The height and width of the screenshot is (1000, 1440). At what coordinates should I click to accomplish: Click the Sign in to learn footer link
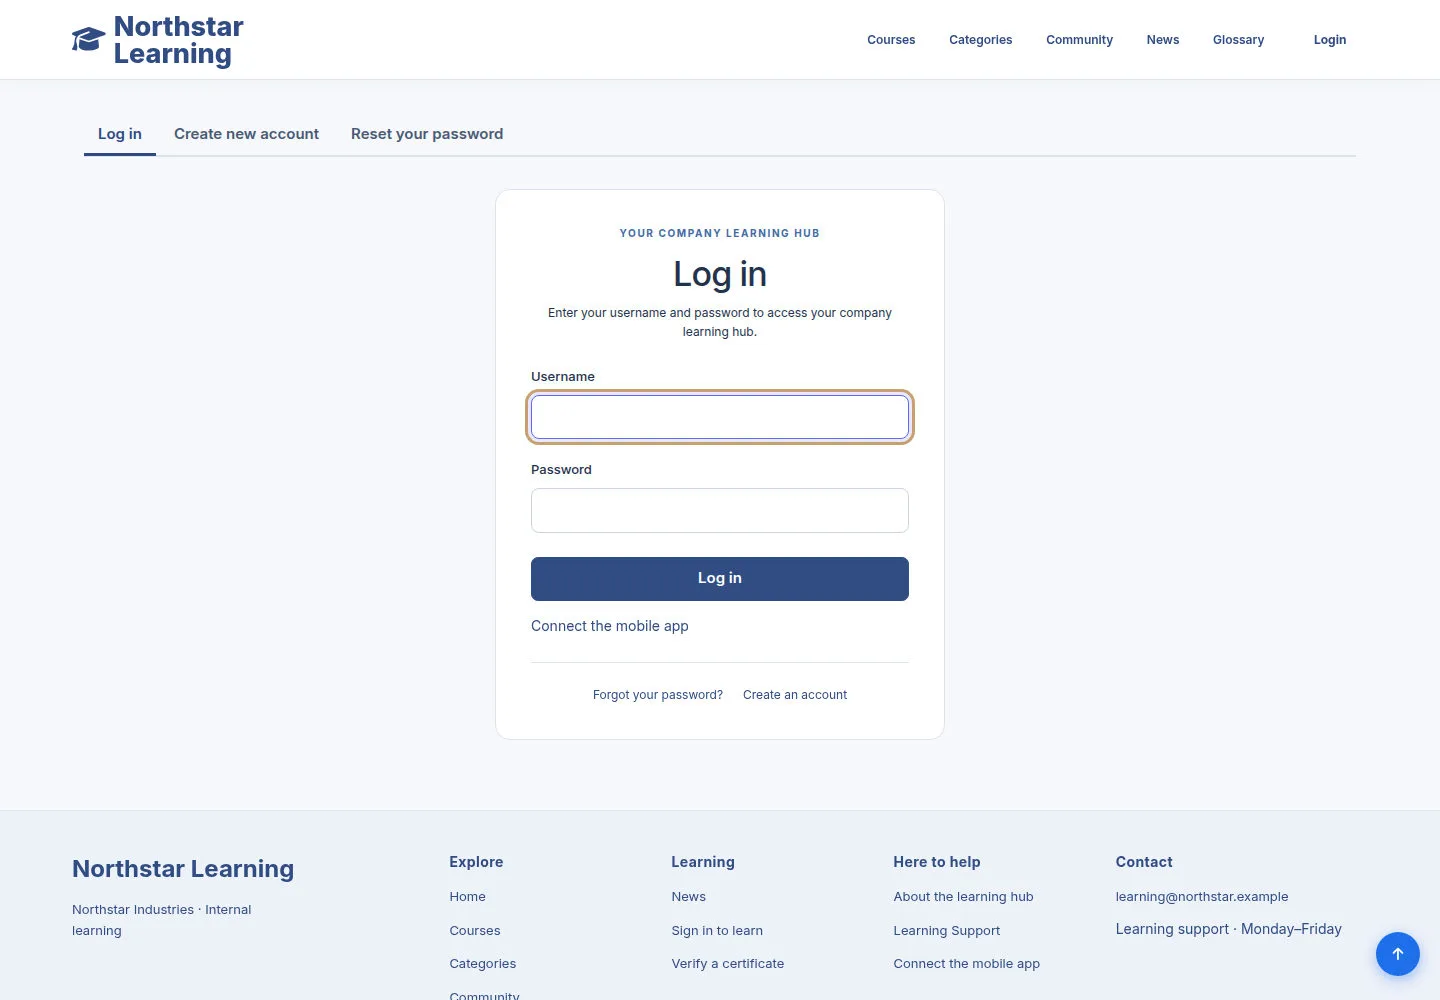[x=717, y=931]
